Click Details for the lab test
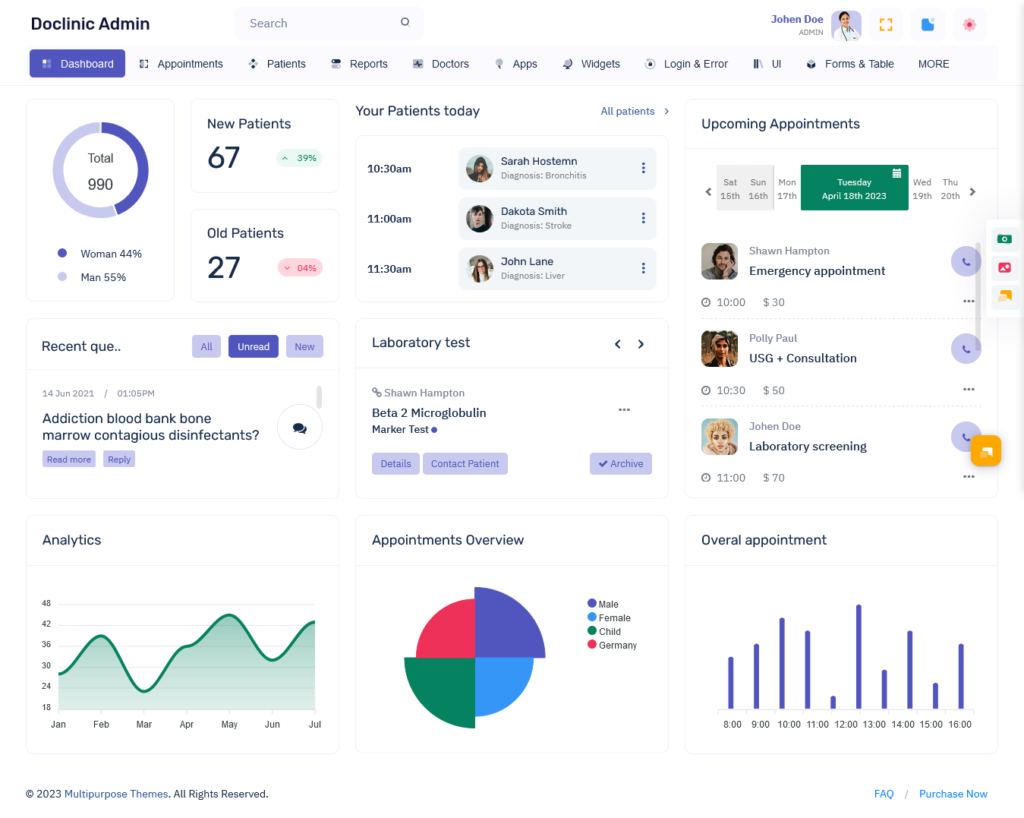1024x818 pixels. click(396, 464)
